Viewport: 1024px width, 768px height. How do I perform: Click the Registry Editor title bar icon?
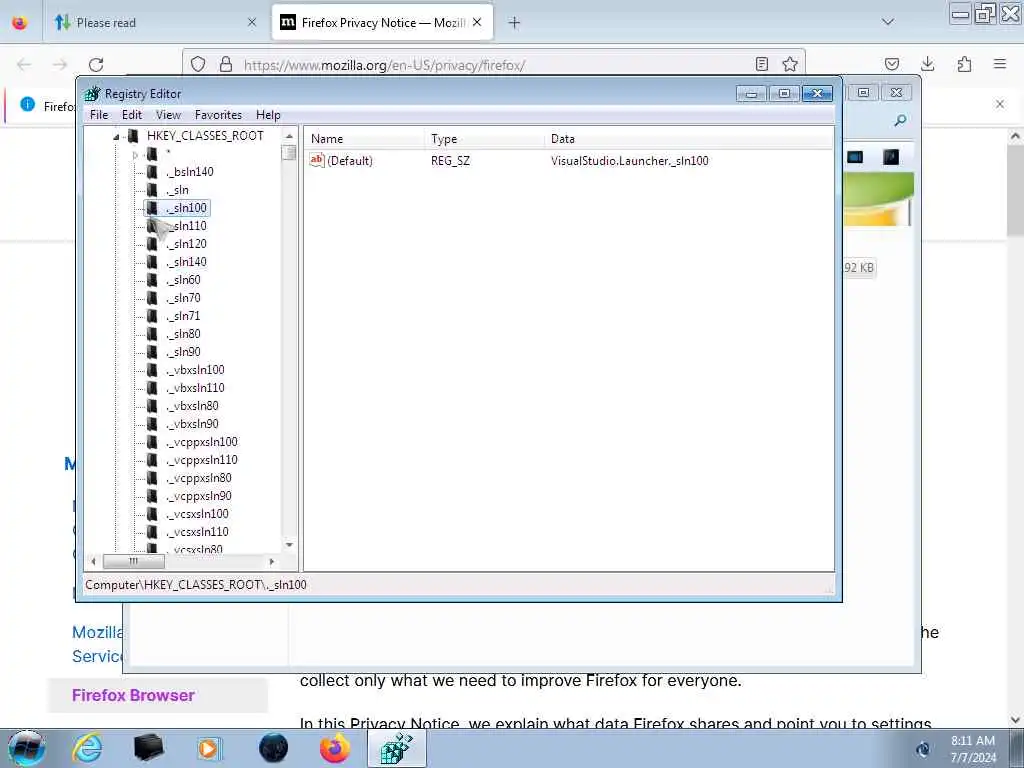pyautogui.click(x=93, y=93)
